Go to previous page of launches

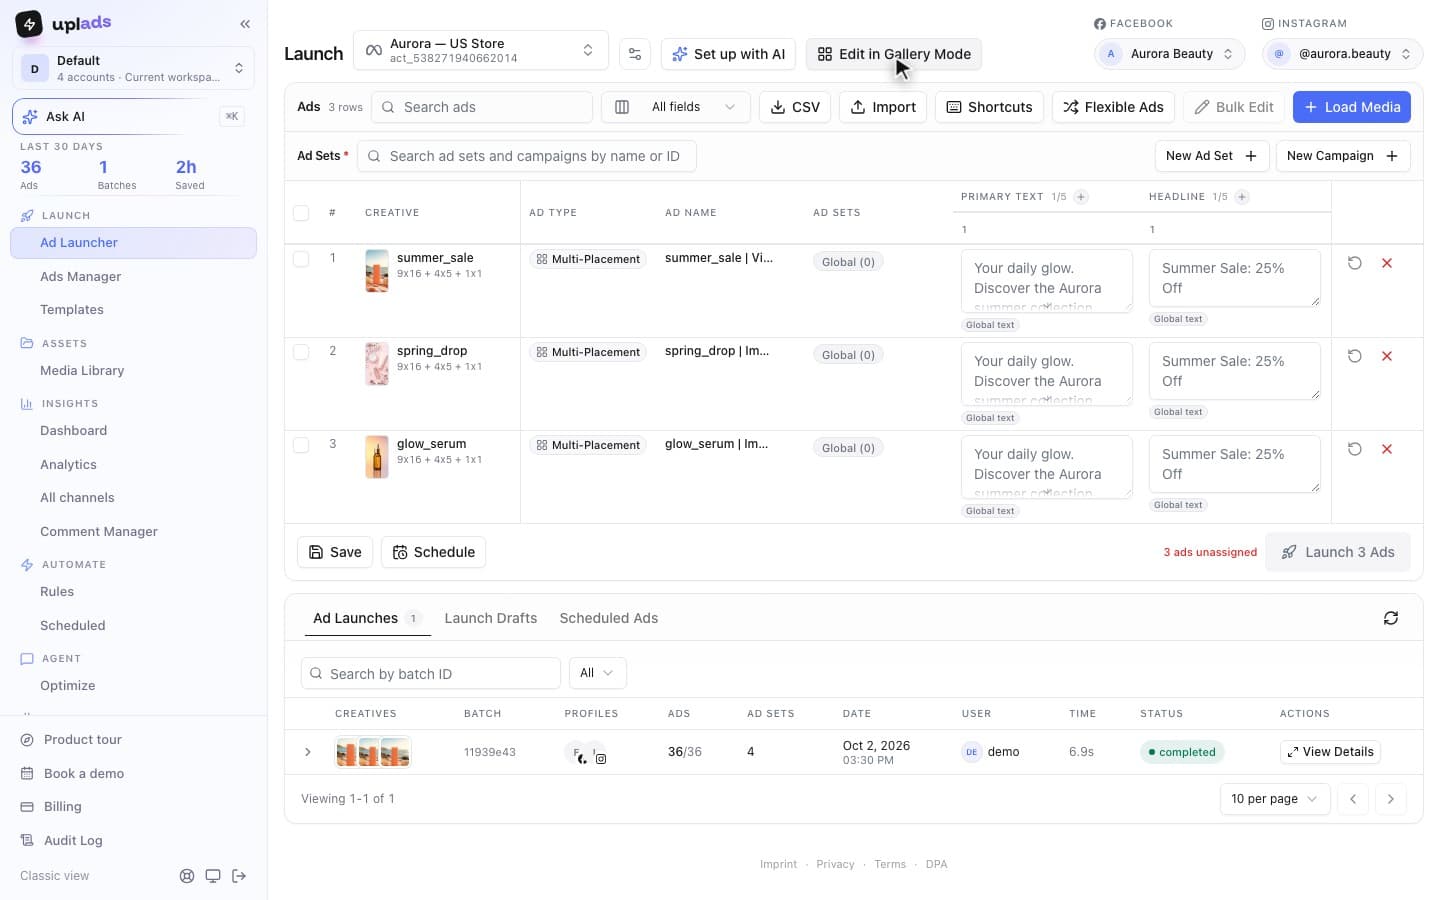(1353, 799)
